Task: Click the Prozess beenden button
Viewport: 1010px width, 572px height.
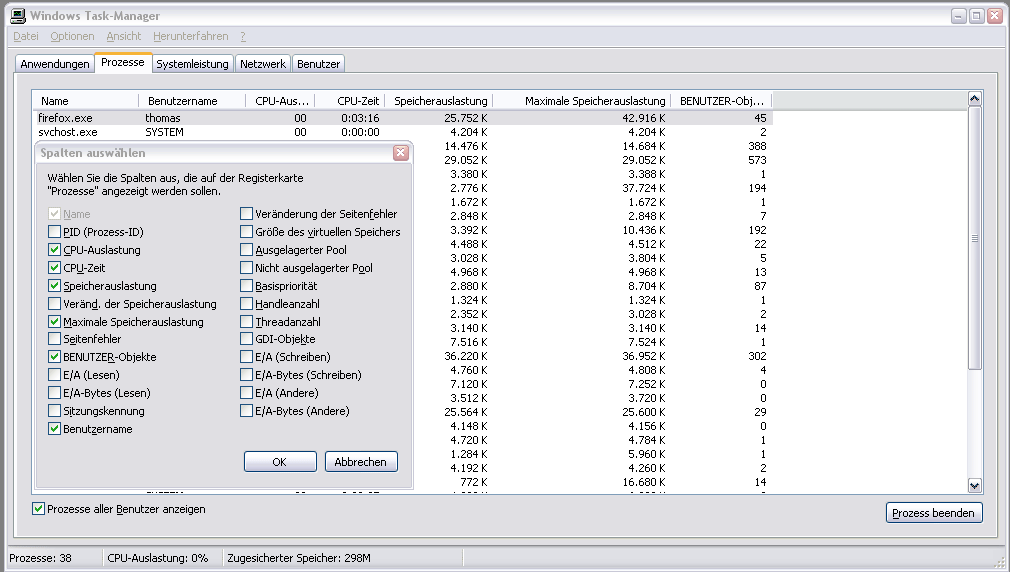Action: [934, 512]
